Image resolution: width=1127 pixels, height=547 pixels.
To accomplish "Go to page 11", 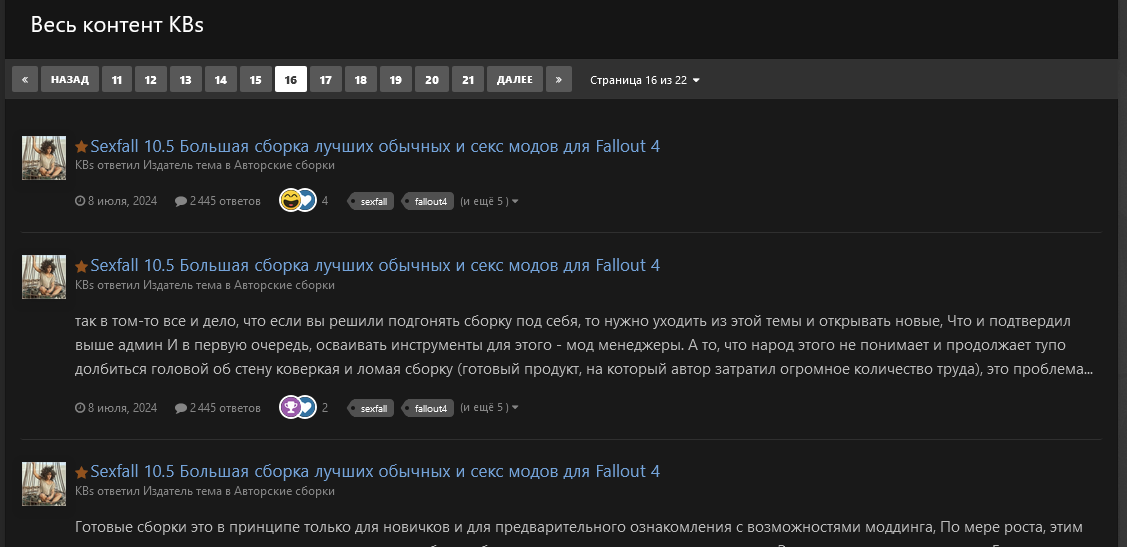I will pyautogui.click(x=117, y=79).
